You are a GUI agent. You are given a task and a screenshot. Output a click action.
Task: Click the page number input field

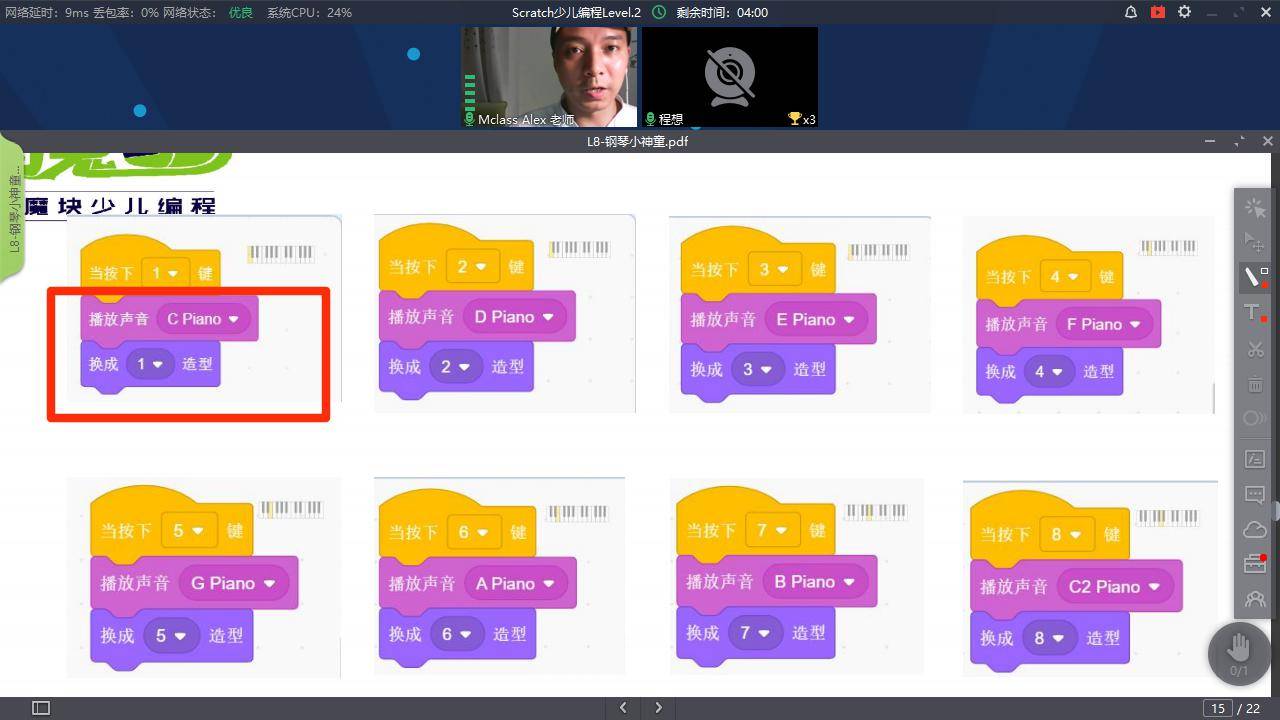tap(1217, 708)
